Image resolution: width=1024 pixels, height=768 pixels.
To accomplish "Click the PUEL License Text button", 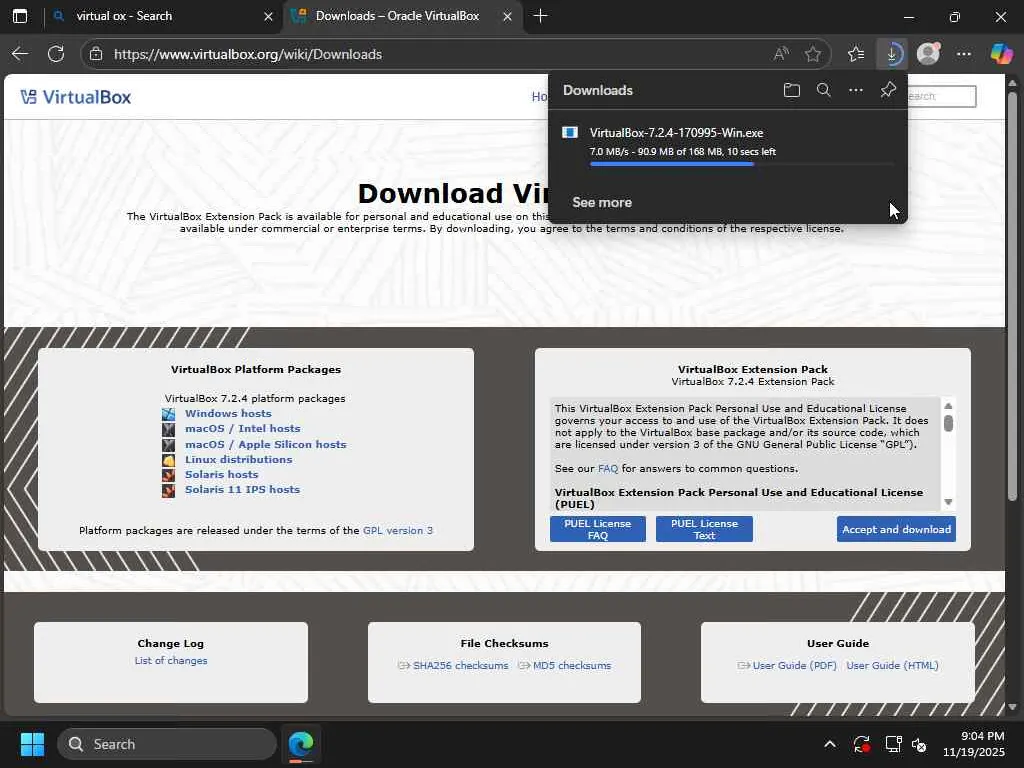I will pos(704,529).
